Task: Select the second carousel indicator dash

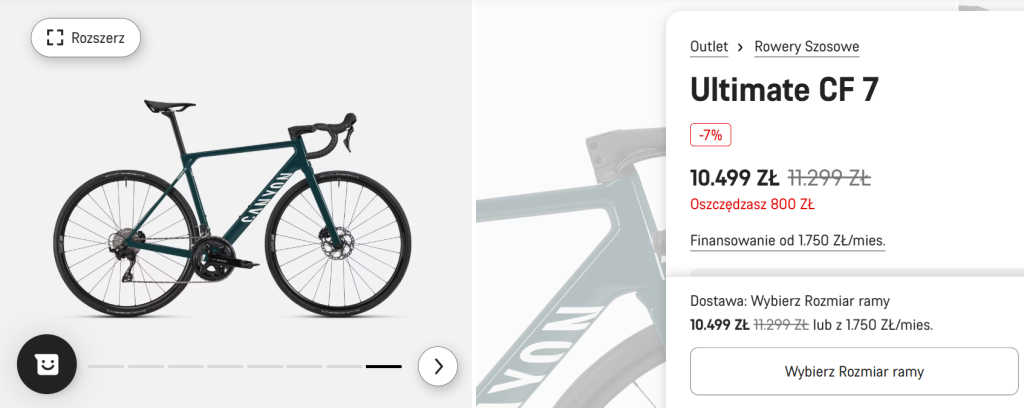Action: click(x=145, y=367)
